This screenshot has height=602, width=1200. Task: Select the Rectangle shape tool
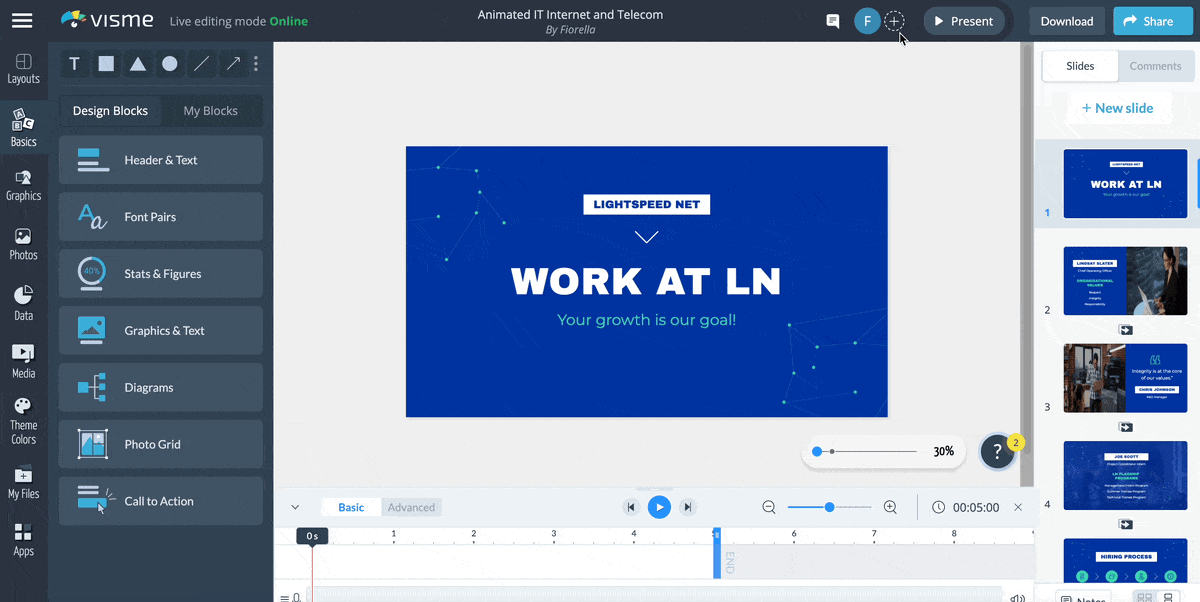coord(106,63)
